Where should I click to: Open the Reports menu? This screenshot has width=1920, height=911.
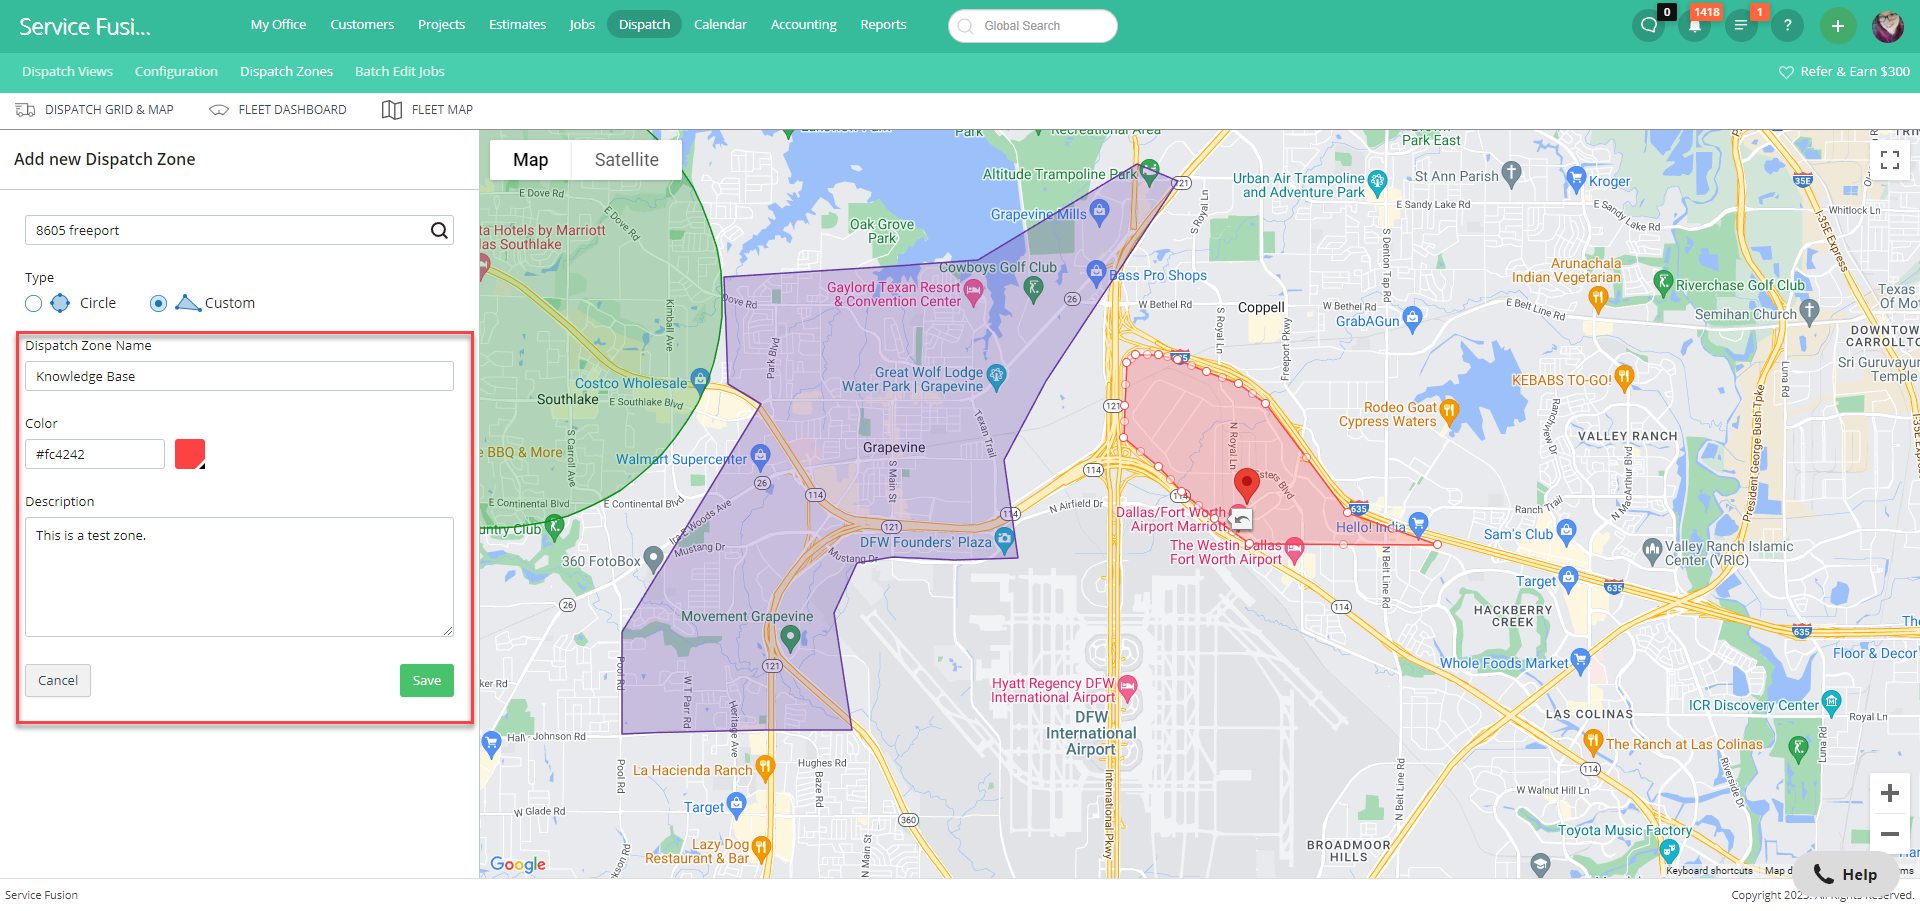883,25
